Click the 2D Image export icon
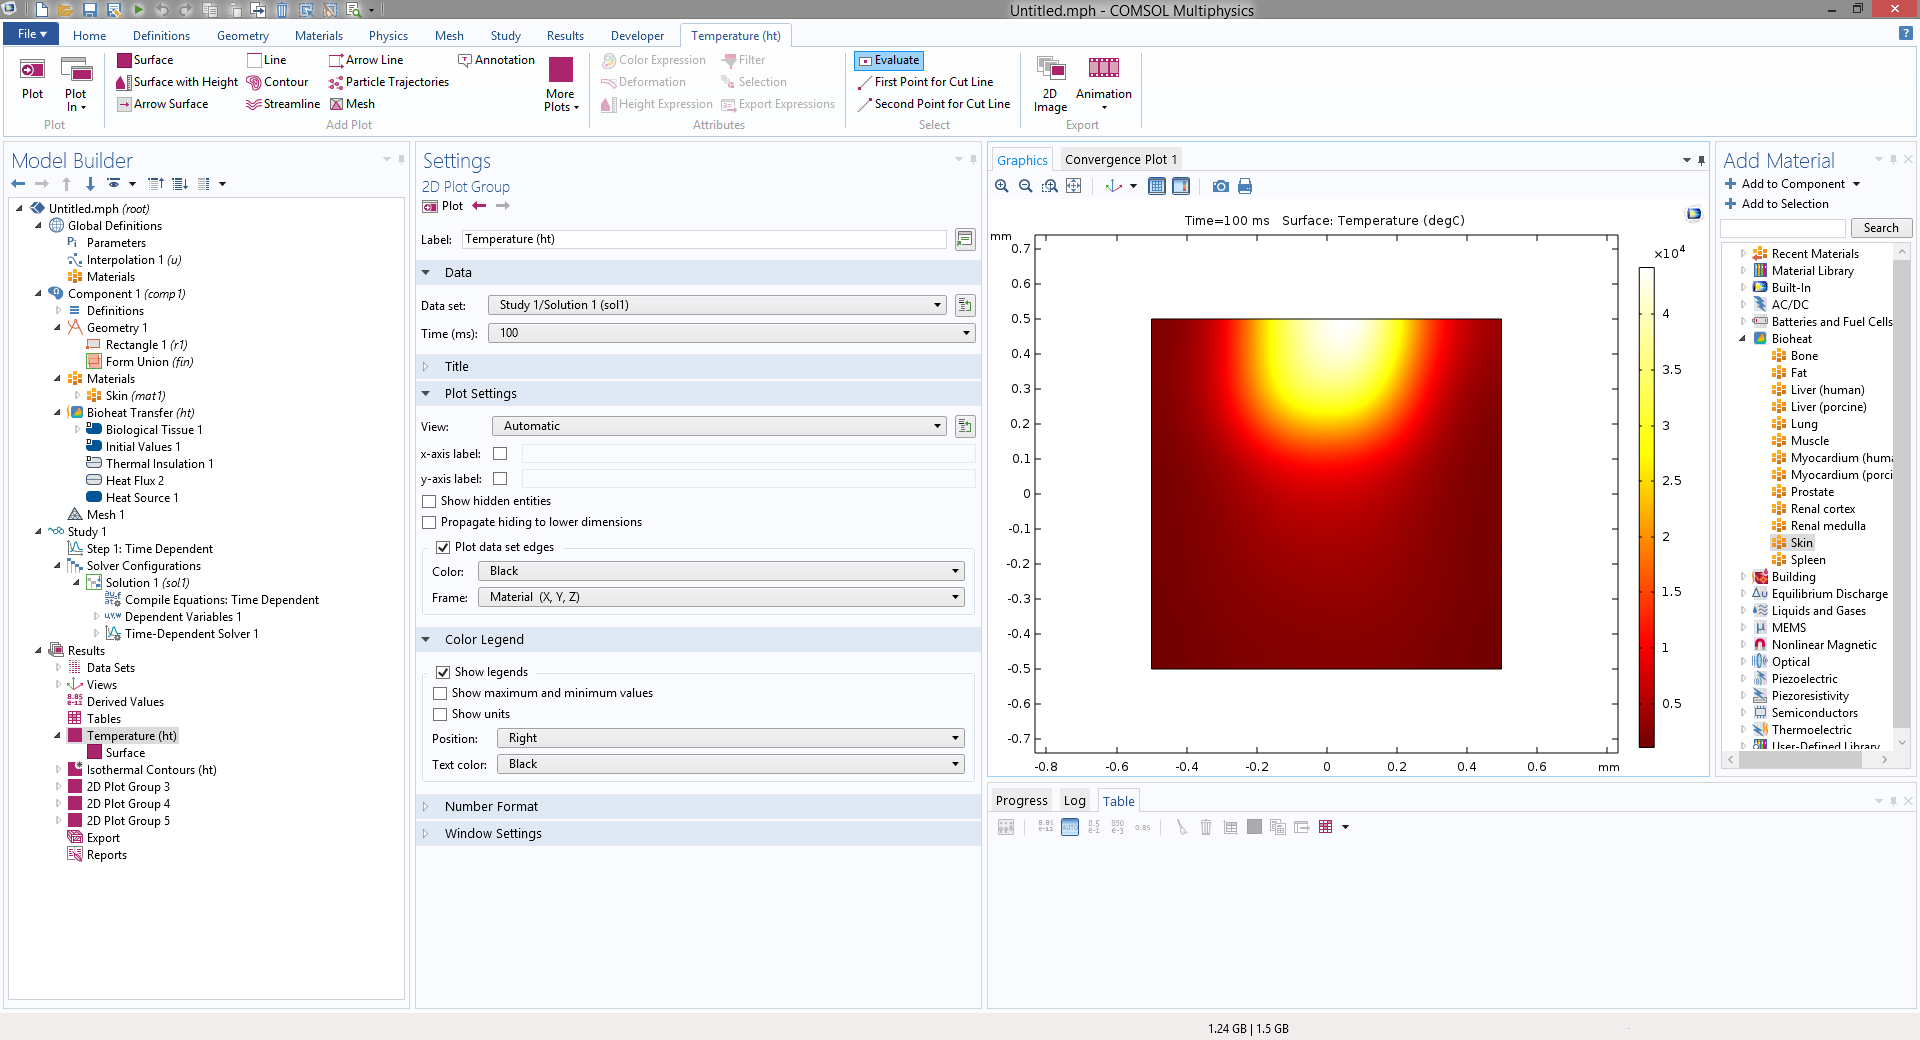Image resolution: width=1920 pixels, height=1040 pixels. coord(1050,82)
